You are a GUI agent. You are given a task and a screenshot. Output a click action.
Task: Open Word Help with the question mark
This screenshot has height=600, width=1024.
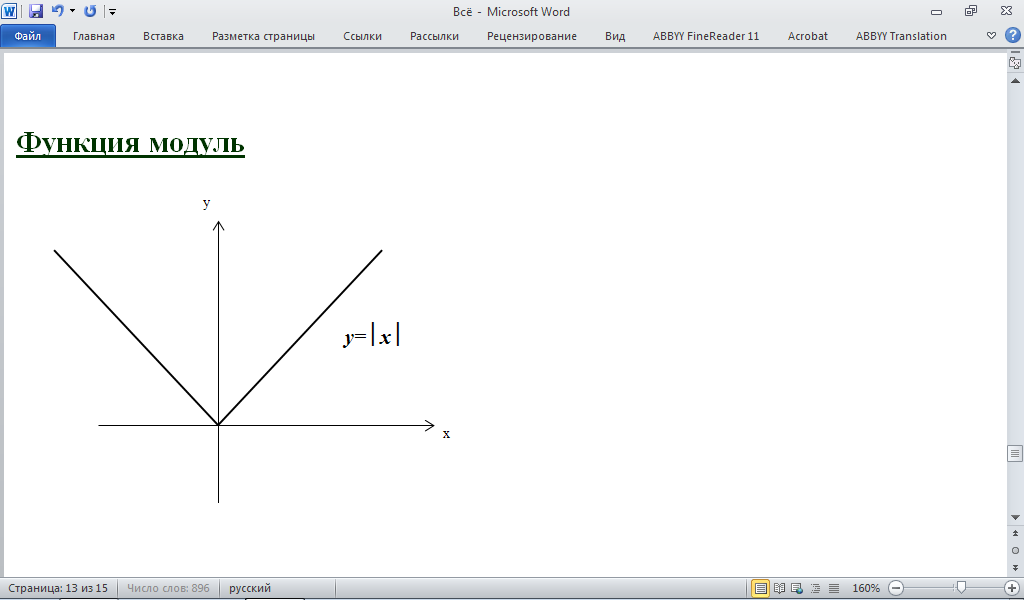tap(1012, 35)
